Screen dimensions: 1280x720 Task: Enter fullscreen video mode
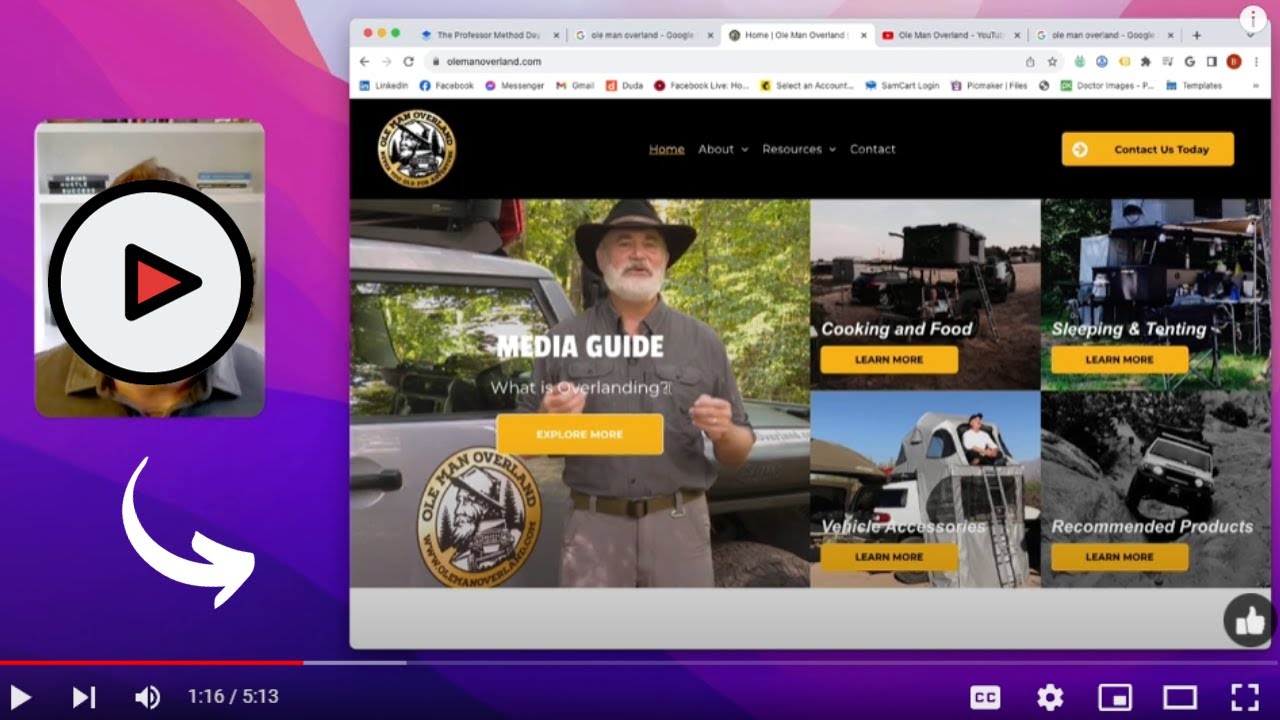click(1244, 697)
